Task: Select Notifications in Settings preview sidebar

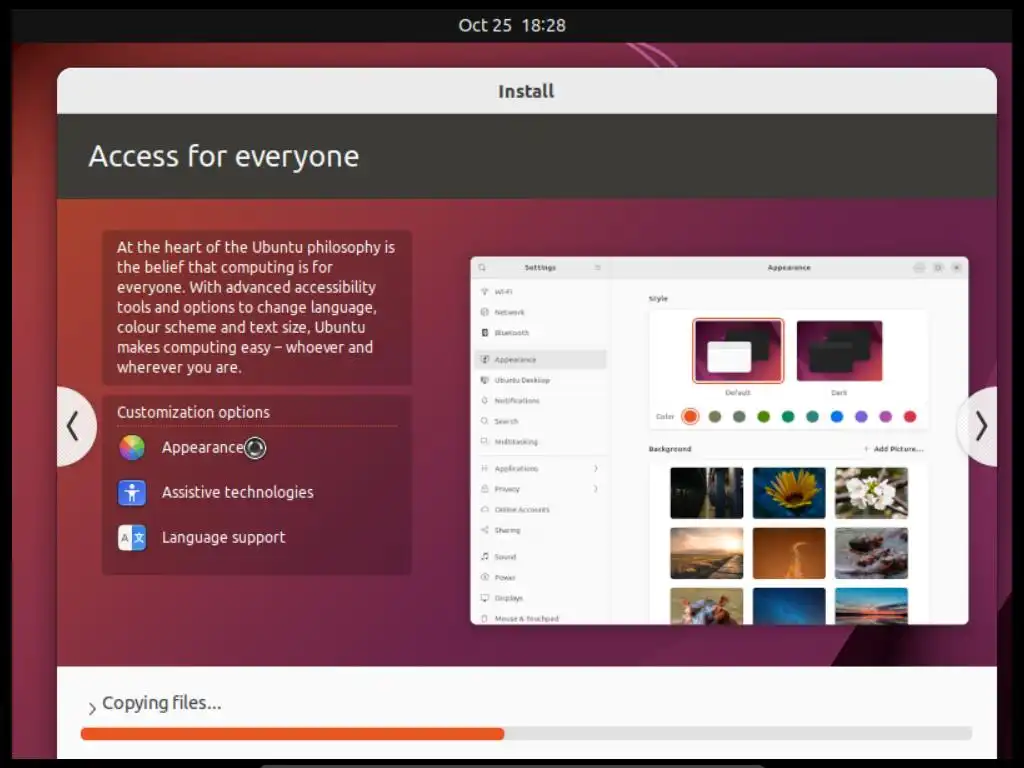Action: point(539,400)
